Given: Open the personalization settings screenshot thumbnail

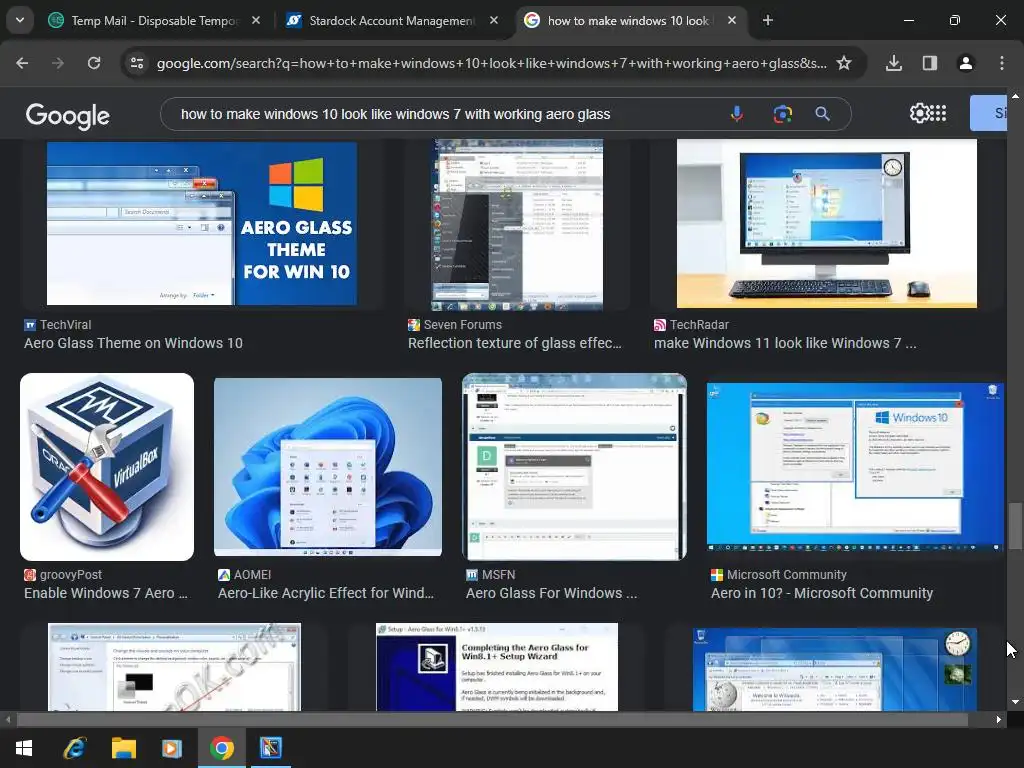Looking at the screenshot, I should [x=174, y=667].
